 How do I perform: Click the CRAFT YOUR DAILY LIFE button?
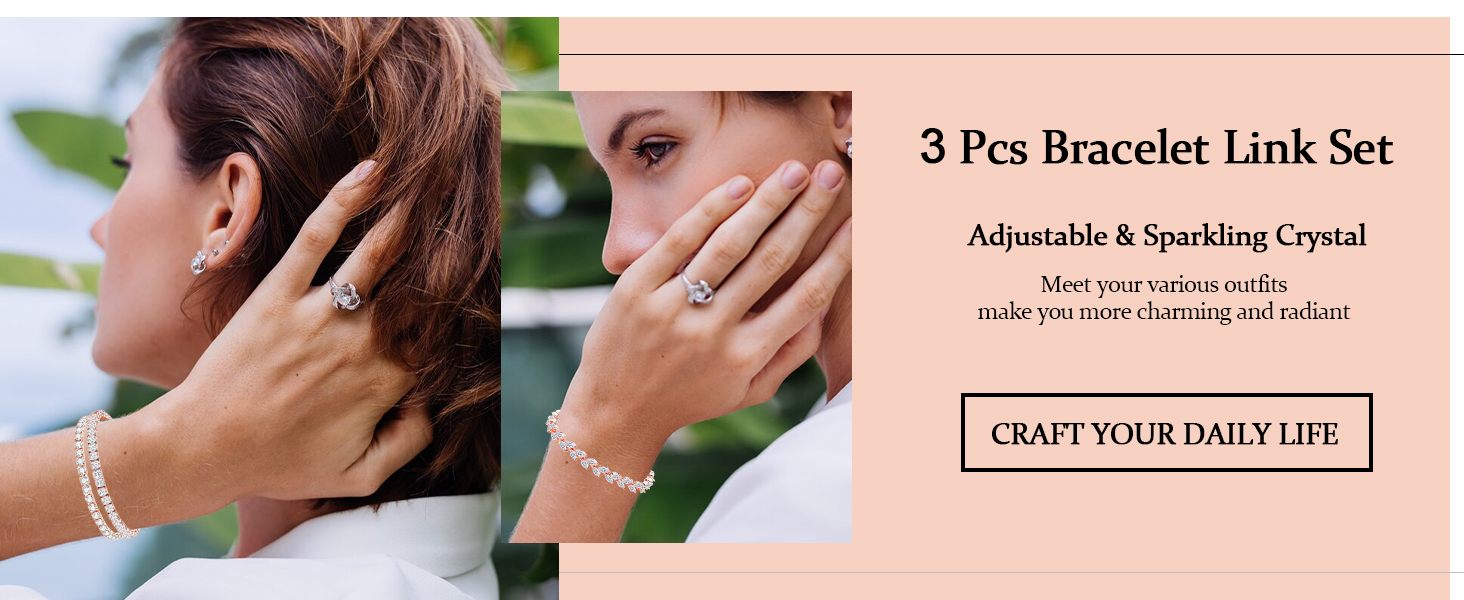tap(1166, 433)
